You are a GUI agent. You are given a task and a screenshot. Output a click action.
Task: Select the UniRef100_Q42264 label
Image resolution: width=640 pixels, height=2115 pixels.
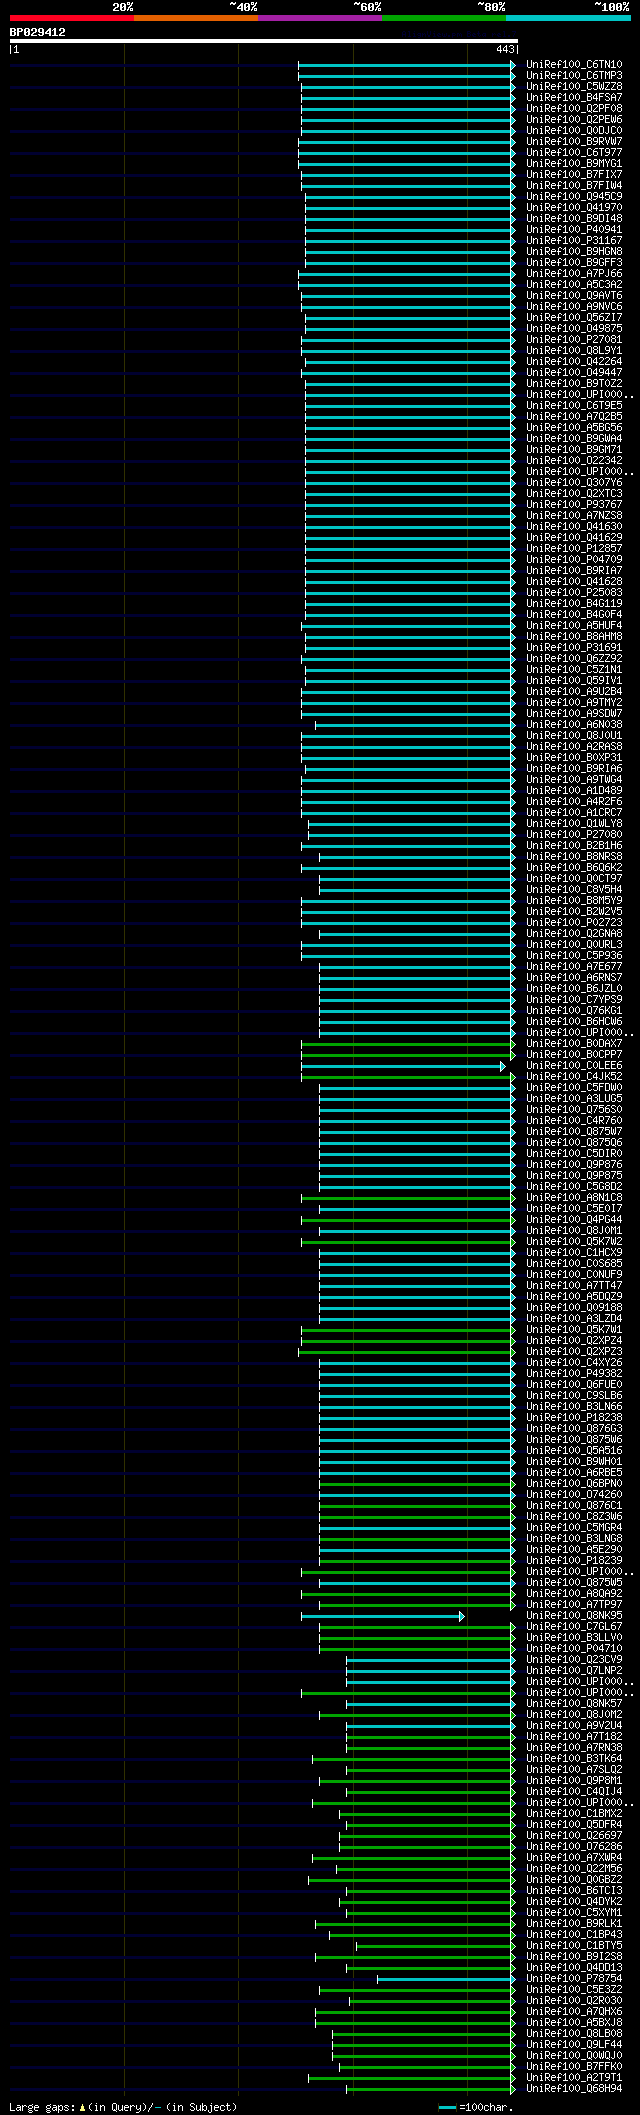point(574,362)
